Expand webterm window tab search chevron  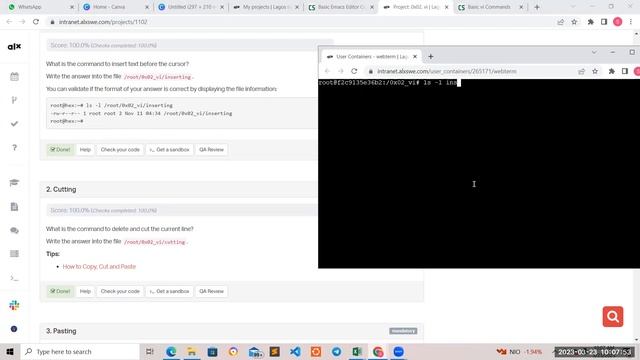click(594, 52)
